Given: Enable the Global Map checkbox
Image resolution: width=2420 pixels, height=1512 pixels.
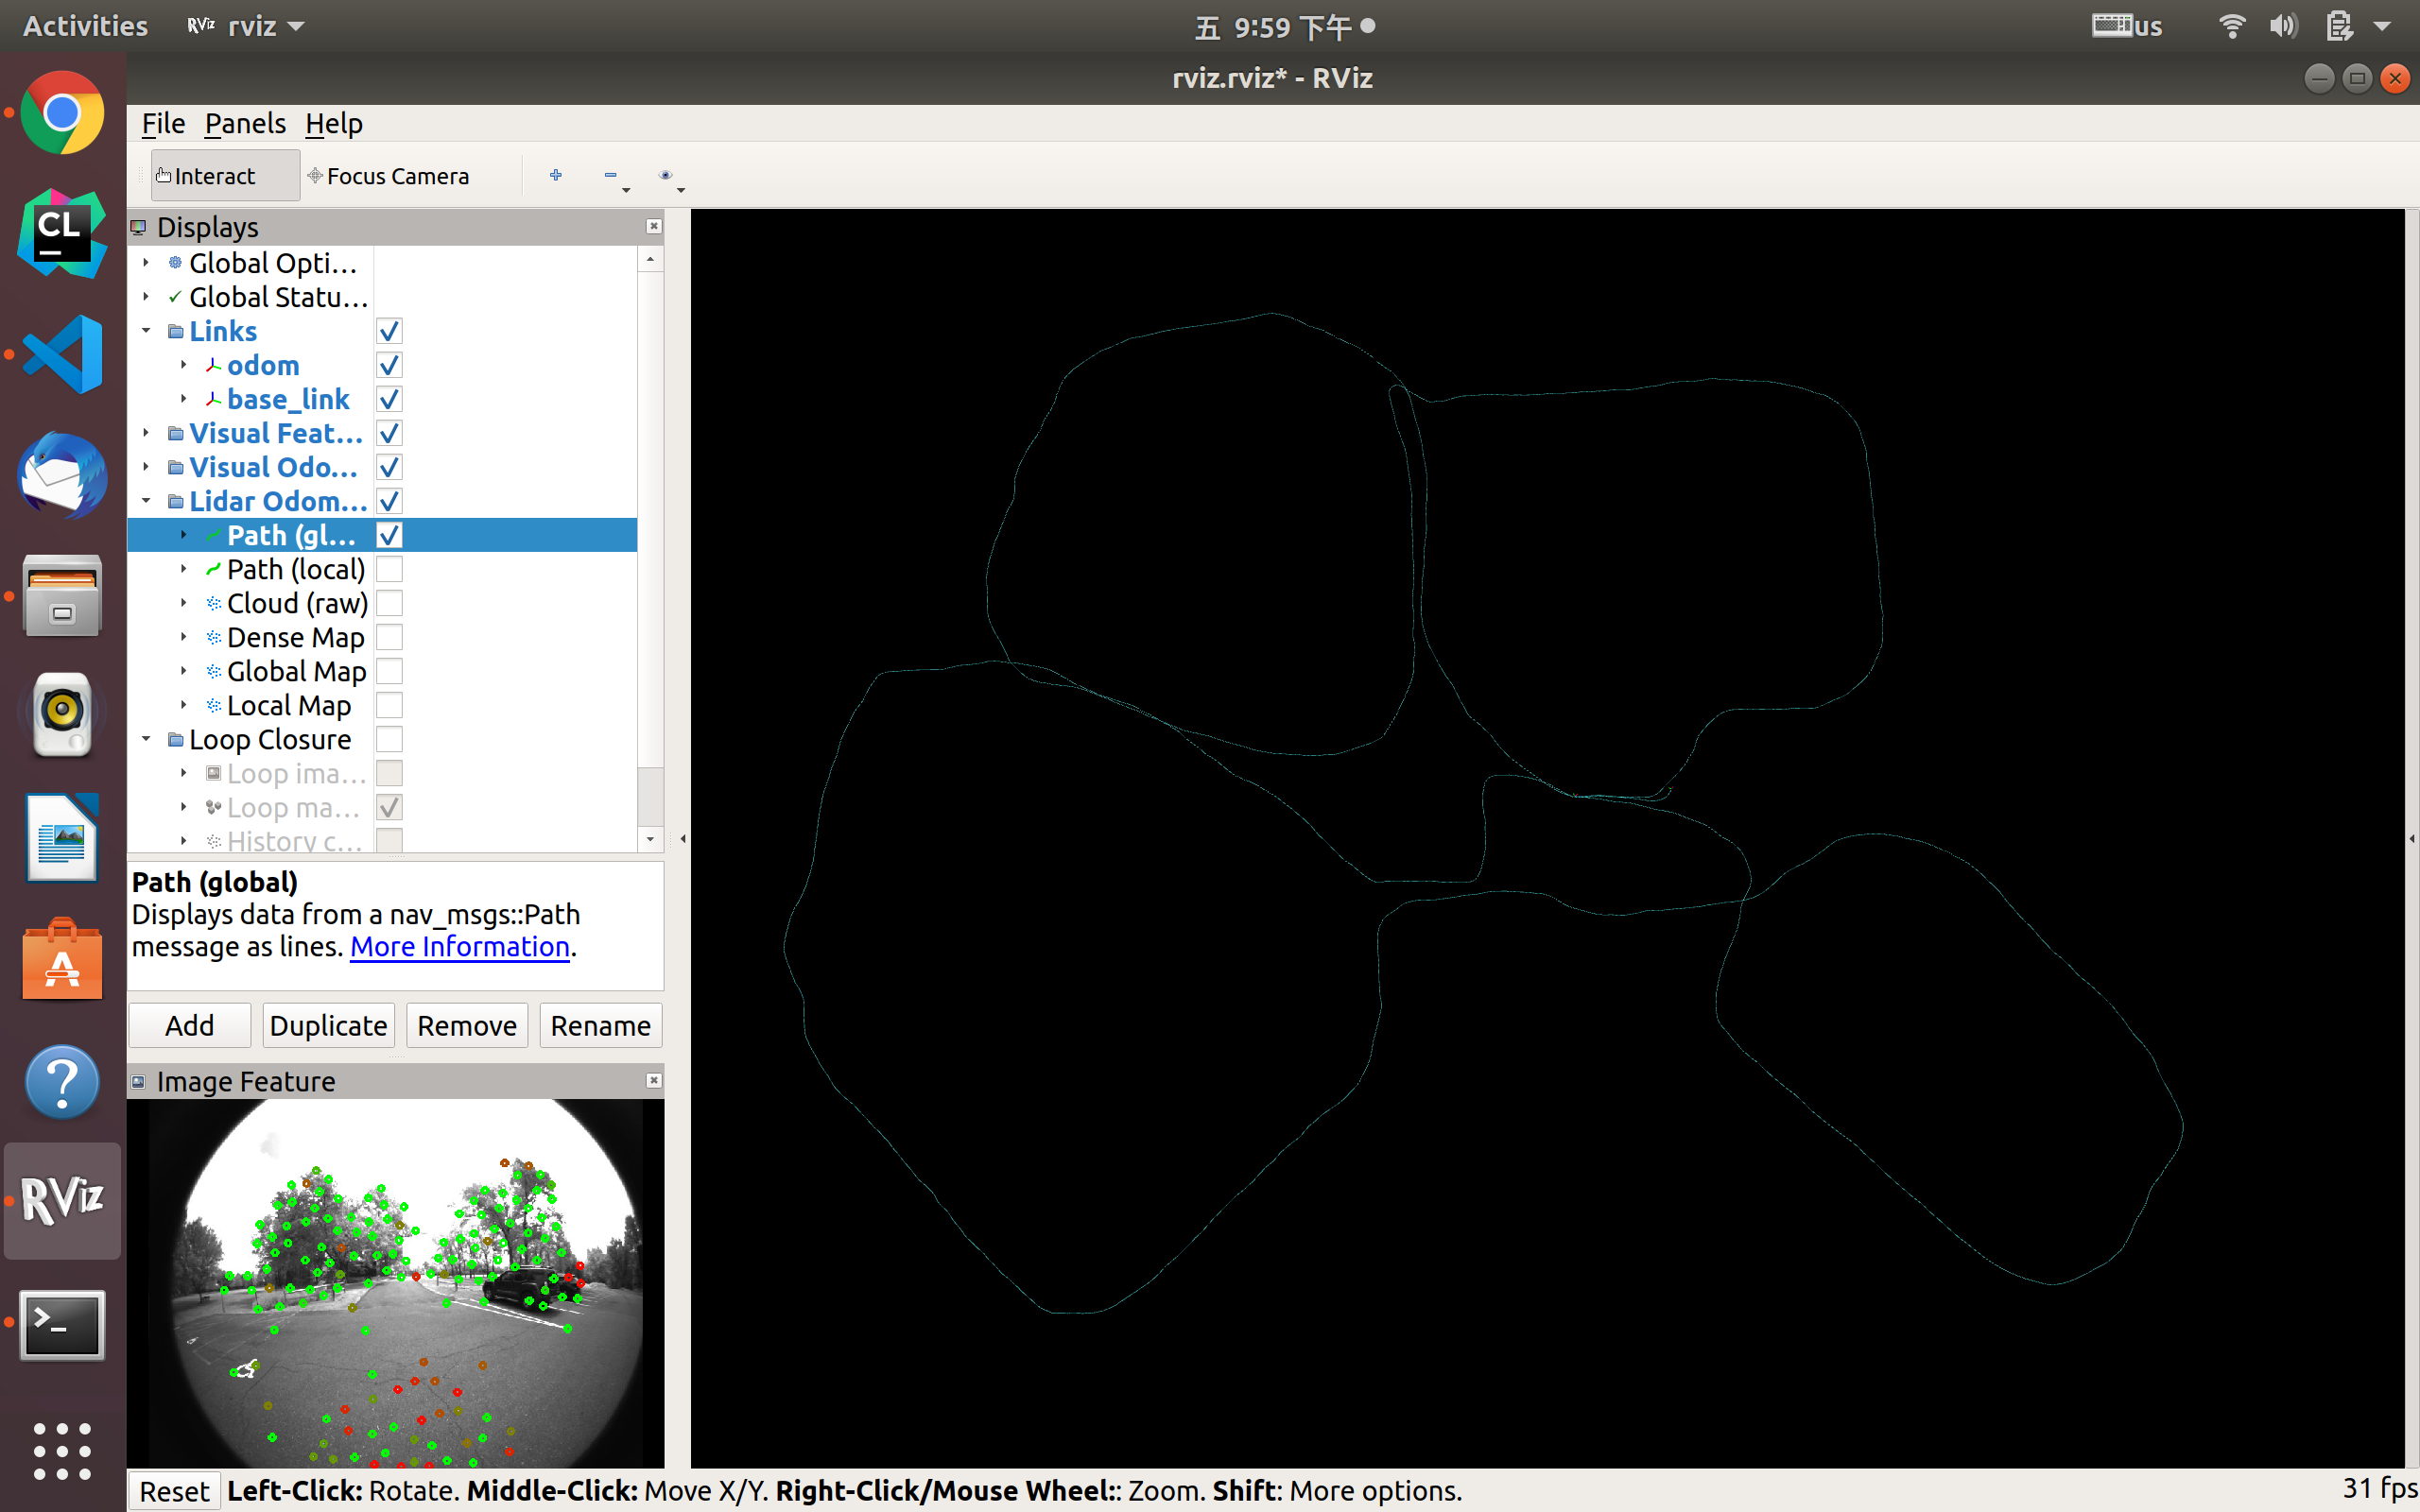Looking at the screenshot, I should click(x=389, y=671).
